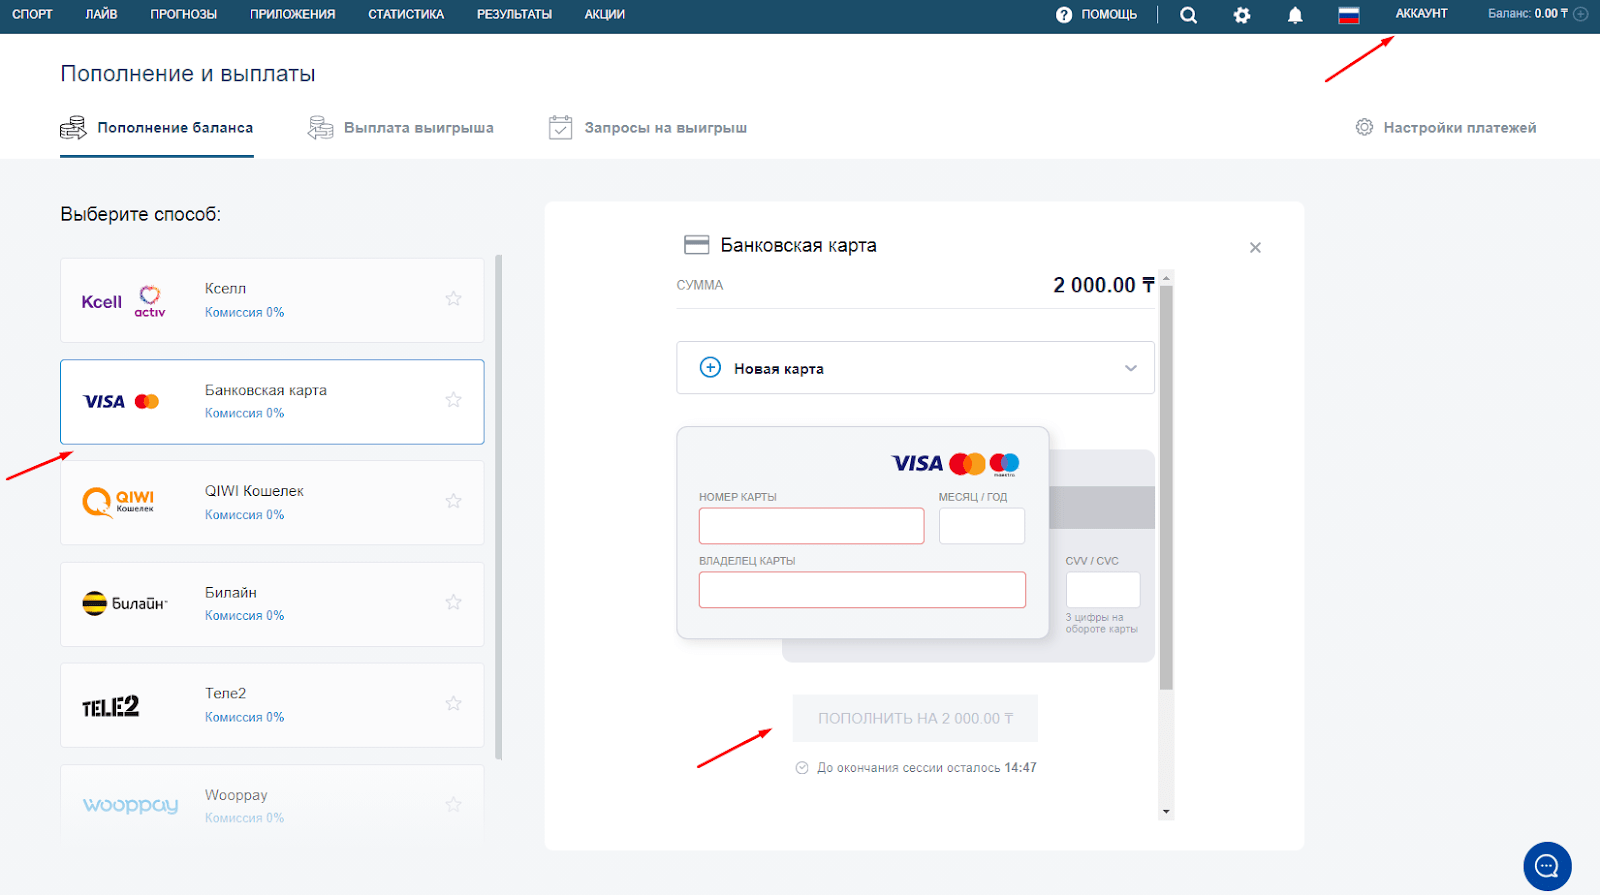Open the СПОРТ menu
Viewport: 1600px width, 895px height.
pyautogui.click(x=32, y=14)
